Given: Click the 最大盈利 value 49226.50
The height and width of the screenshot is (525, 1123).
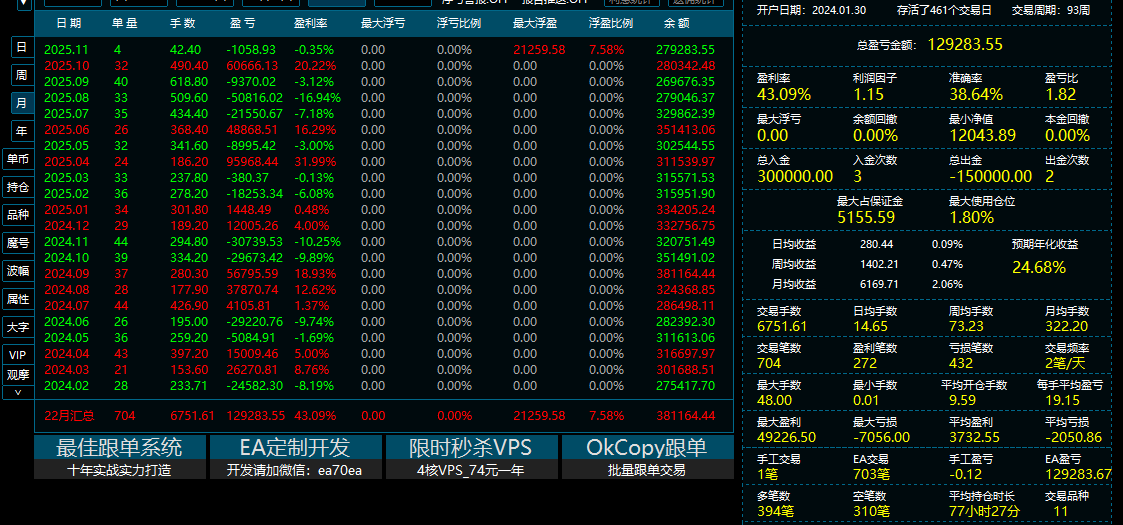Looking at the screenshot, I should tap(786, 437).
